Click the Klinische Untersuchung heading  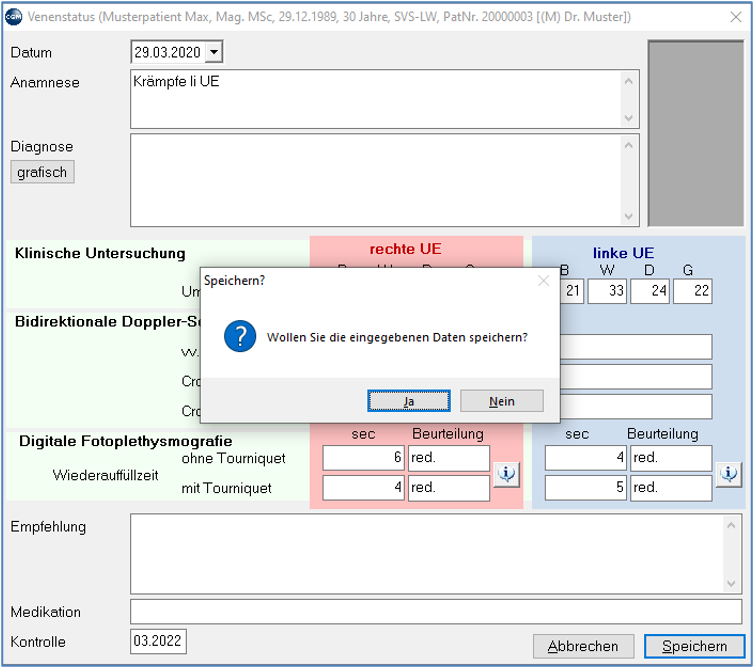100,253
